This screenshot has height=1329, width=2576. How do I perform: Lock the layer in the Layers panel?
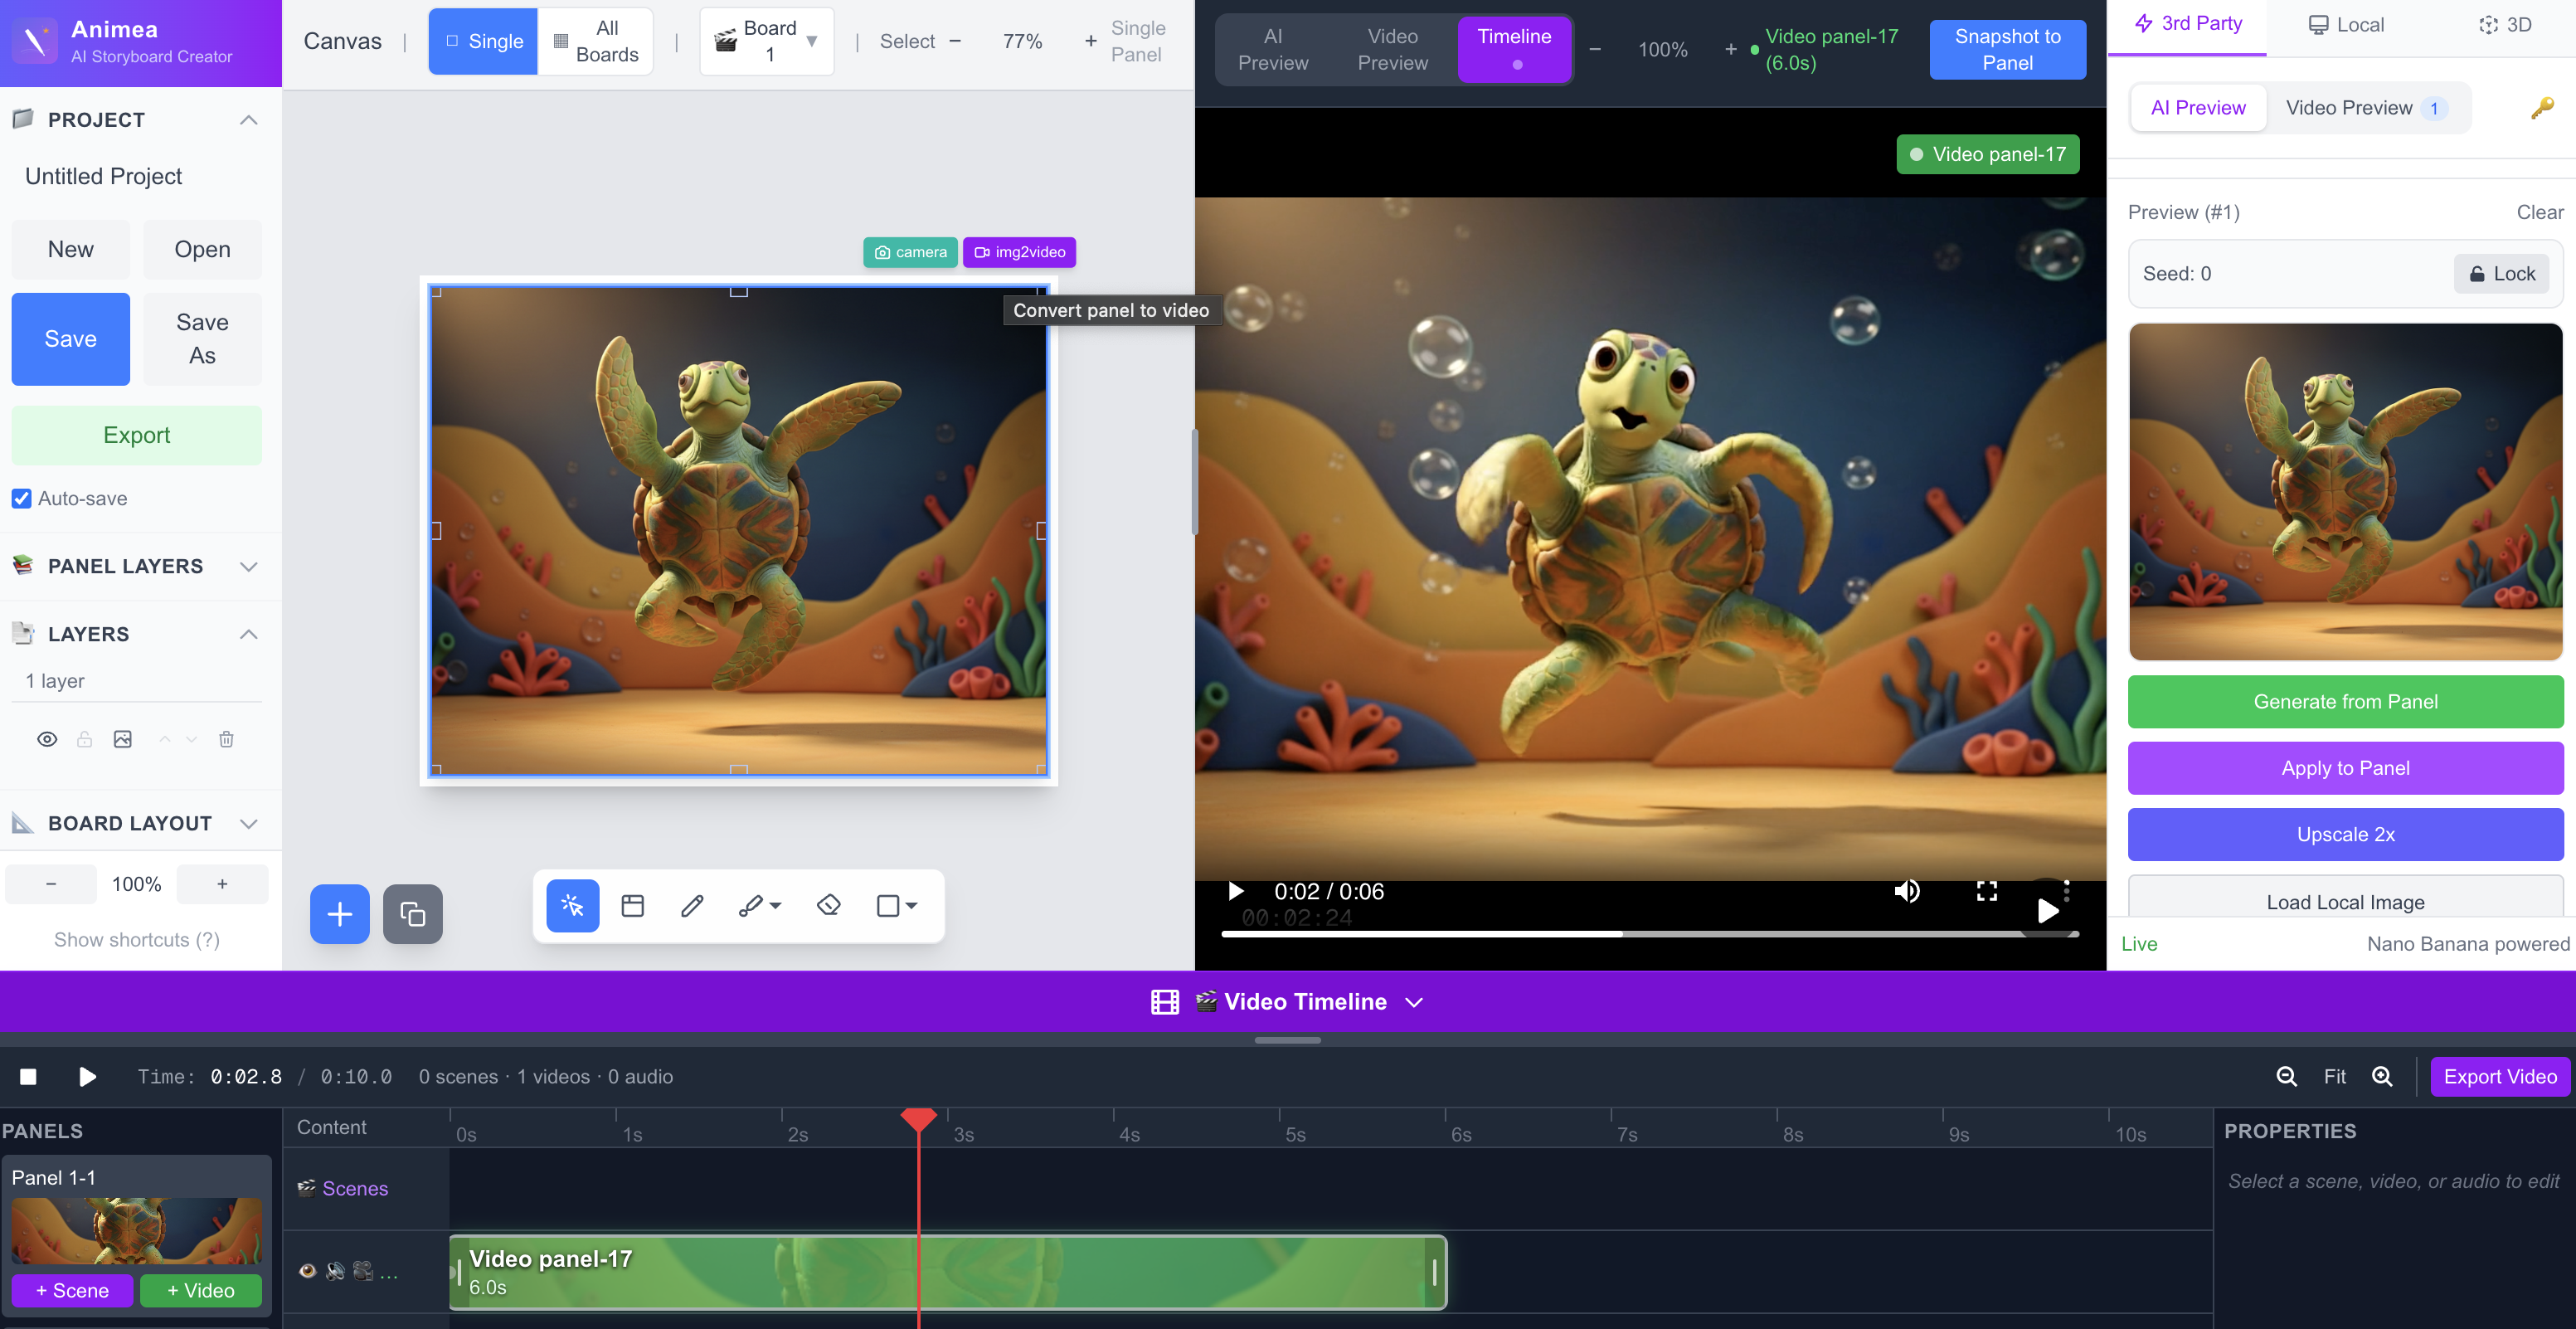click(85, 739)
